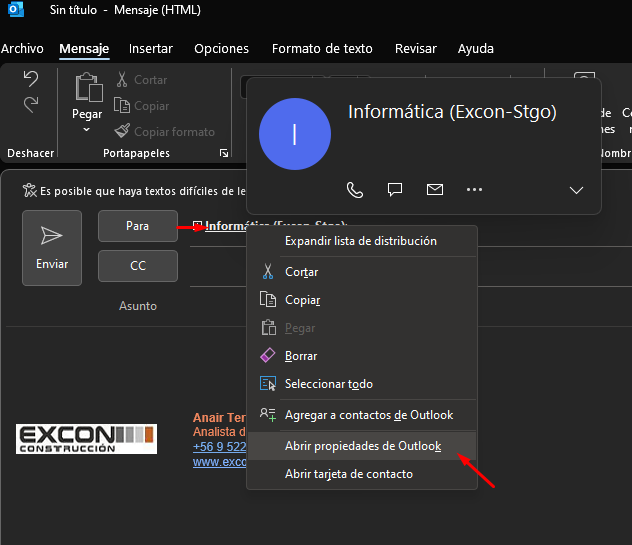Expand distribution list plus box before Informática
Viewport: 632px width, 545px height.
(197, 225)
